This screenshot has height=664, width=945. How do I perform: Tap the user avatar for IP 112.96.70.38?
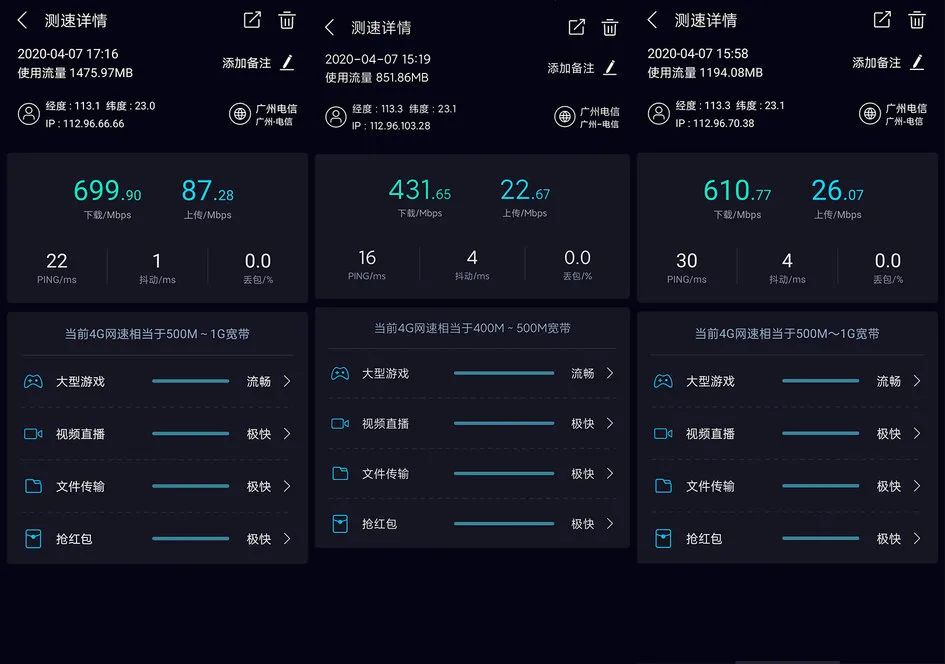point(659,113)
